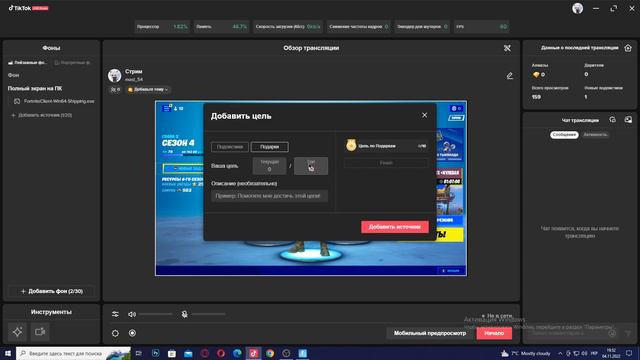Screen dimensions: 640x360
Task: Click the CPU usage indicator
Action: click(162, 27)
